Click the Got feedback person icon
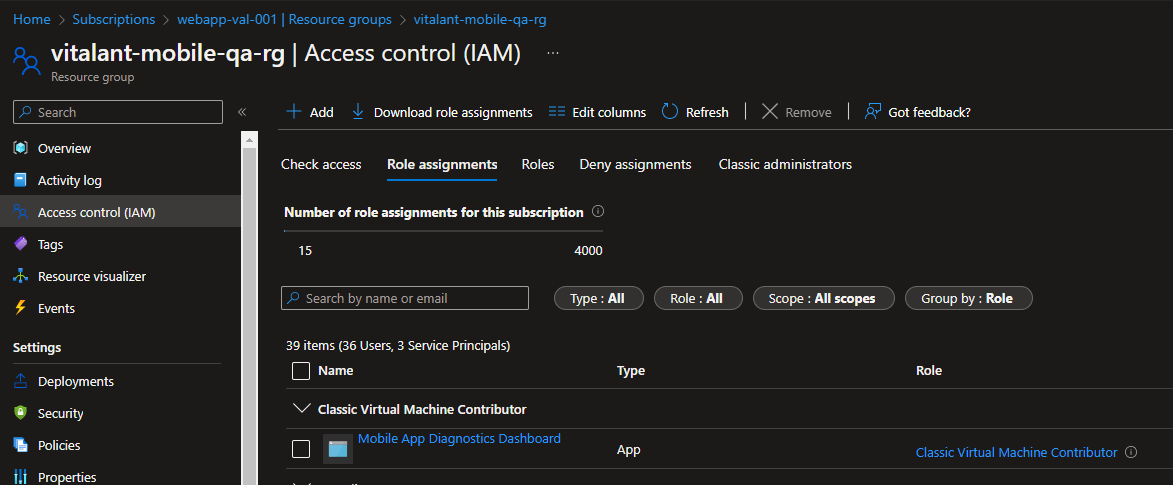This screenshot has height=485, width=1173. point(872,112)
